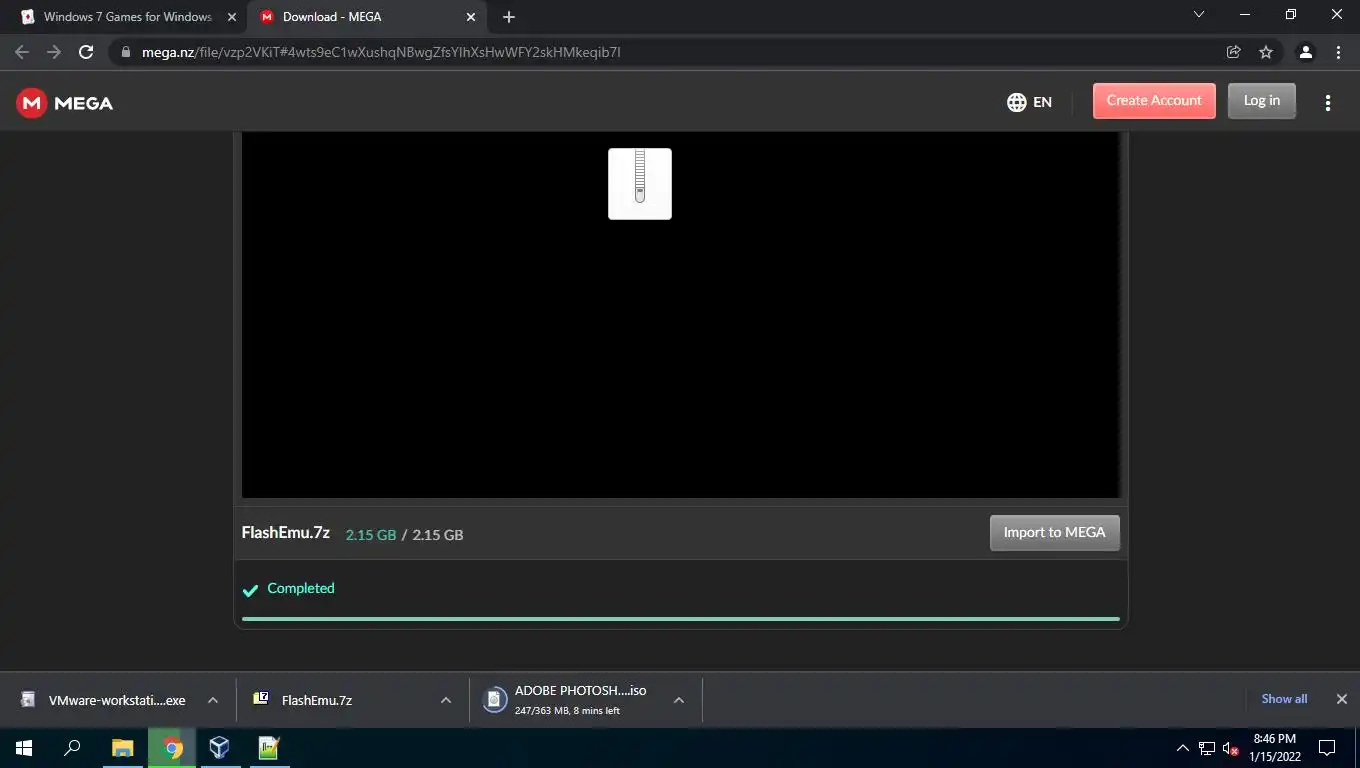The image size is (1360, 768).
Task: View site information lock icon
Action: pos(125,52)
